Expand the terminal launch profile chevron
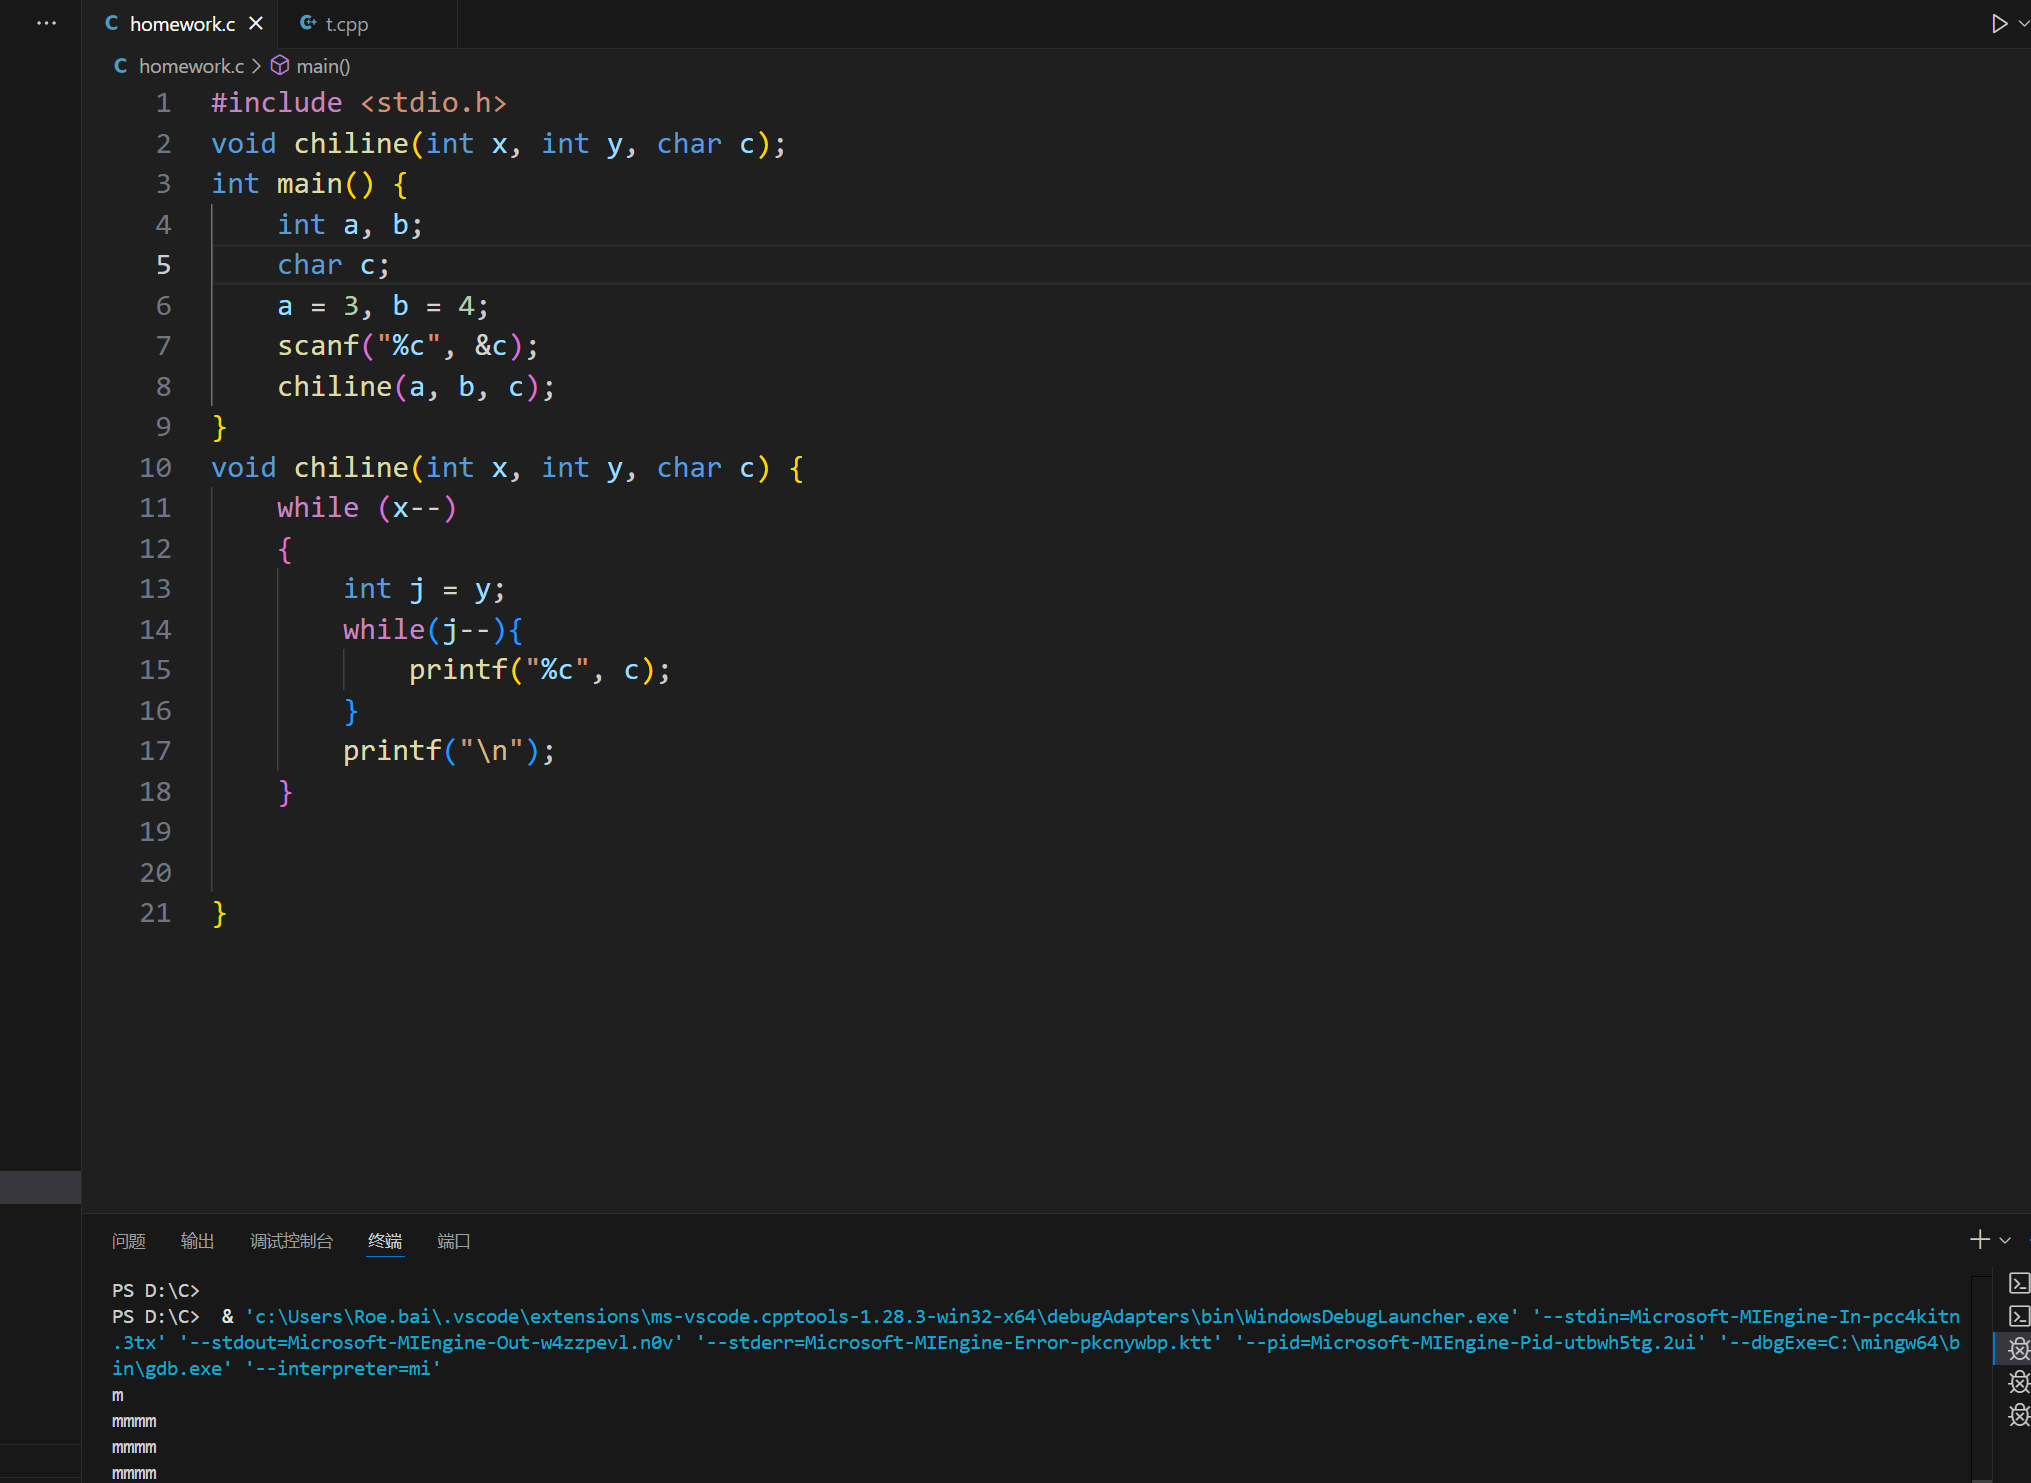The image size is (2031, 1483). point(2005,1241)
